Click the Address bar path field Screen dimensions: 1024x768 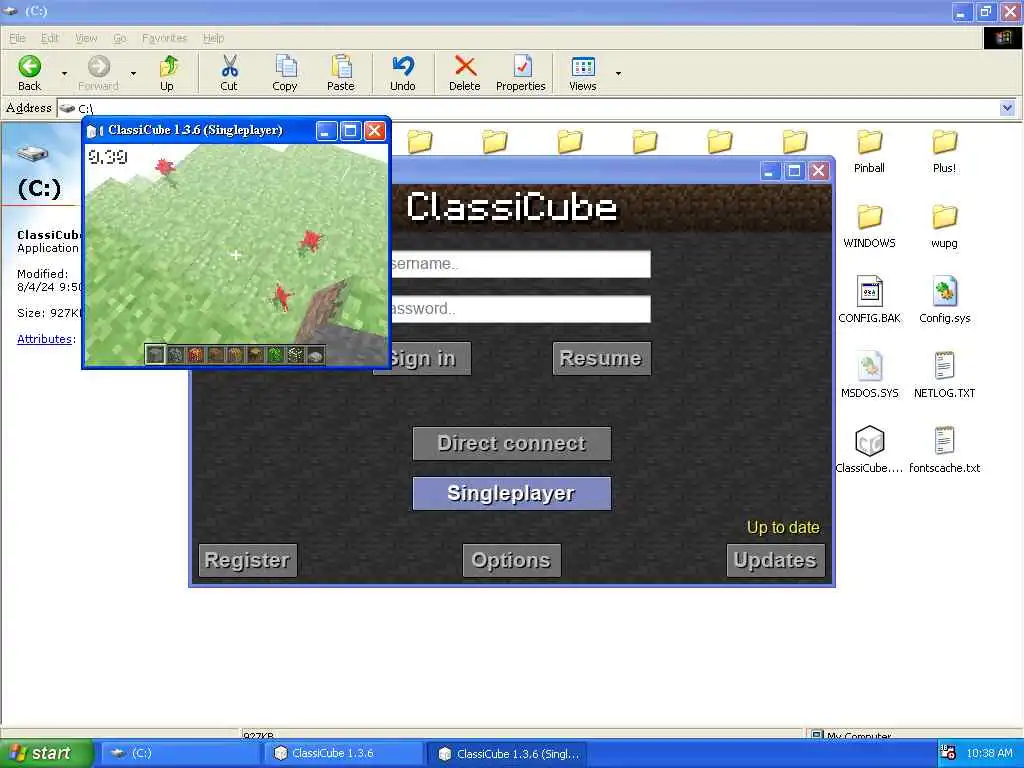[x=529, y=108]
